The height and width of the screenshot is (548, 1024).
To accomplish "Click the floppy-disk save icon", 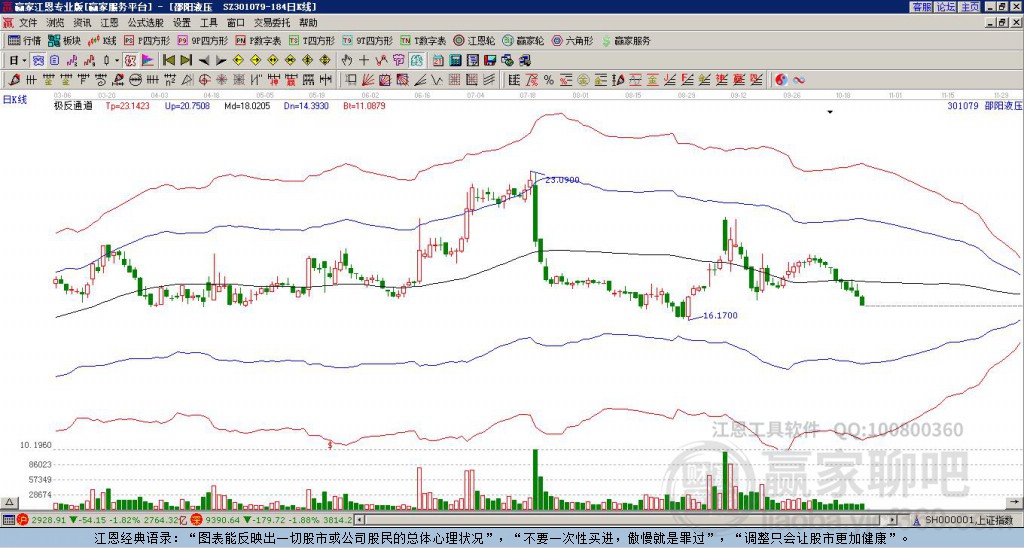I will 490,61.
